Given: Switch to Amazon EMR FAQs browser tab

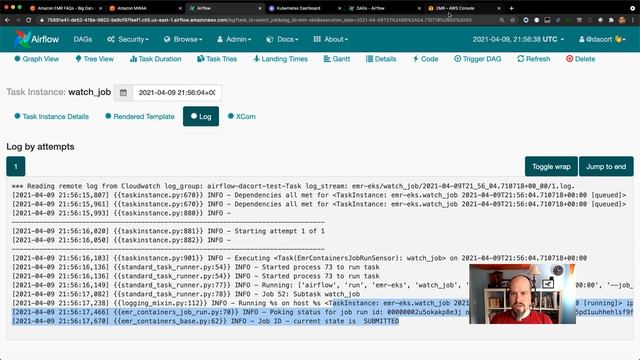Looking at the screenshot, I should coord(65,8).
